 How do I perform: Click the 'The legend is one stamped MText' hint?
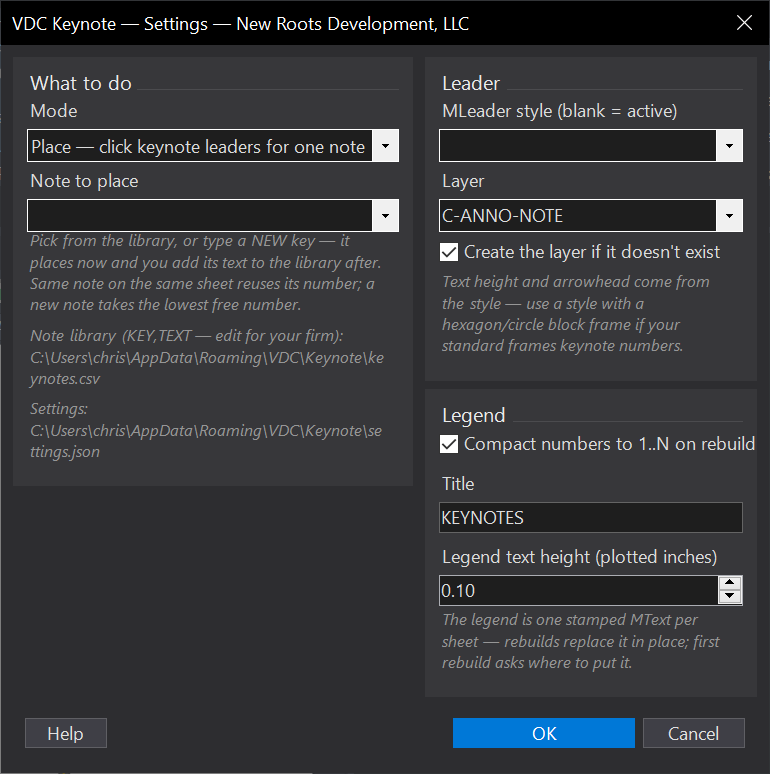[x=580, y=641]
